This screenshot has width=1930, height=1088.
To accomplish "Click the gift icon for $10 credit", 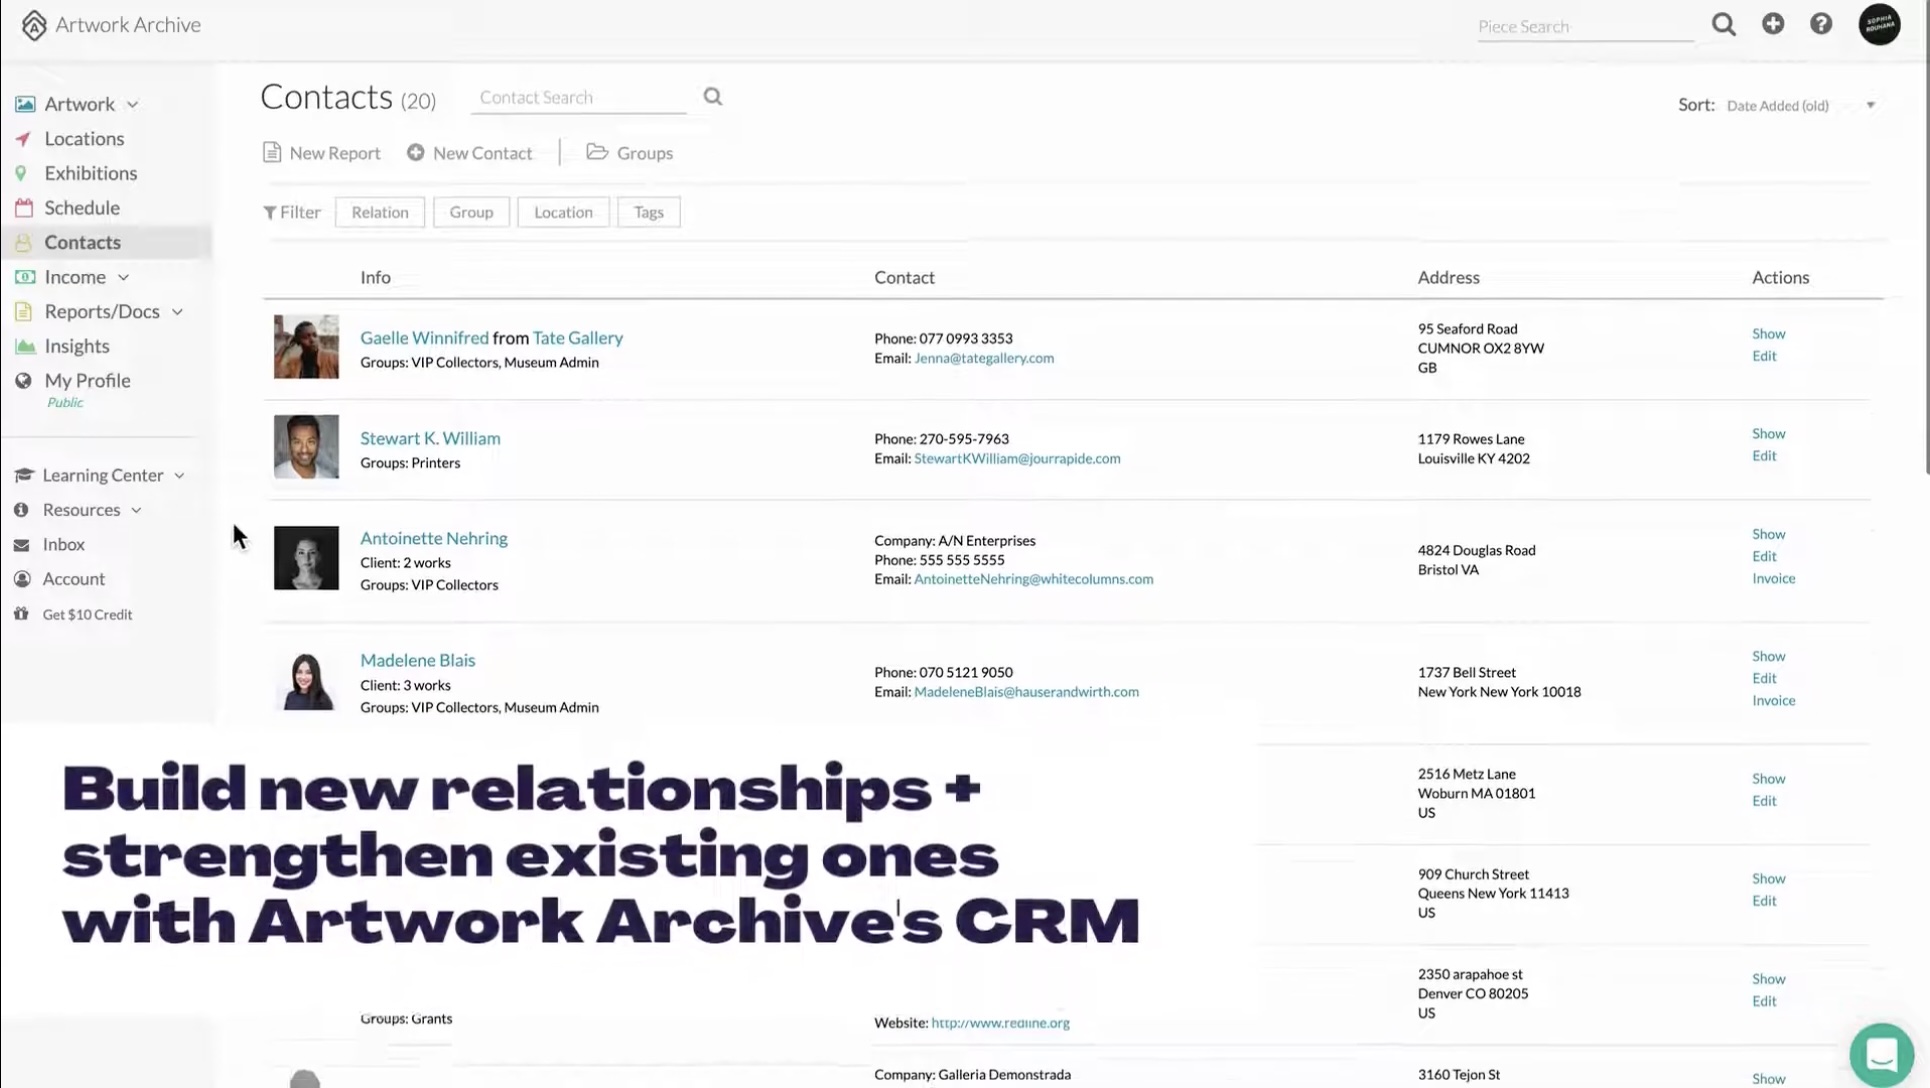I will [21, 614].
